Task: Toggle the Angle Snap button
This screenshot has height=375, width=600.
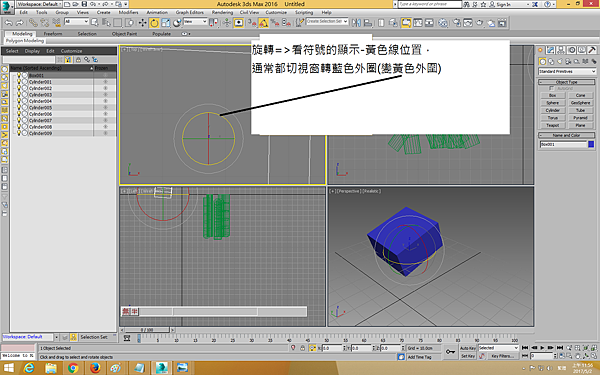Action: coord(263,23)
